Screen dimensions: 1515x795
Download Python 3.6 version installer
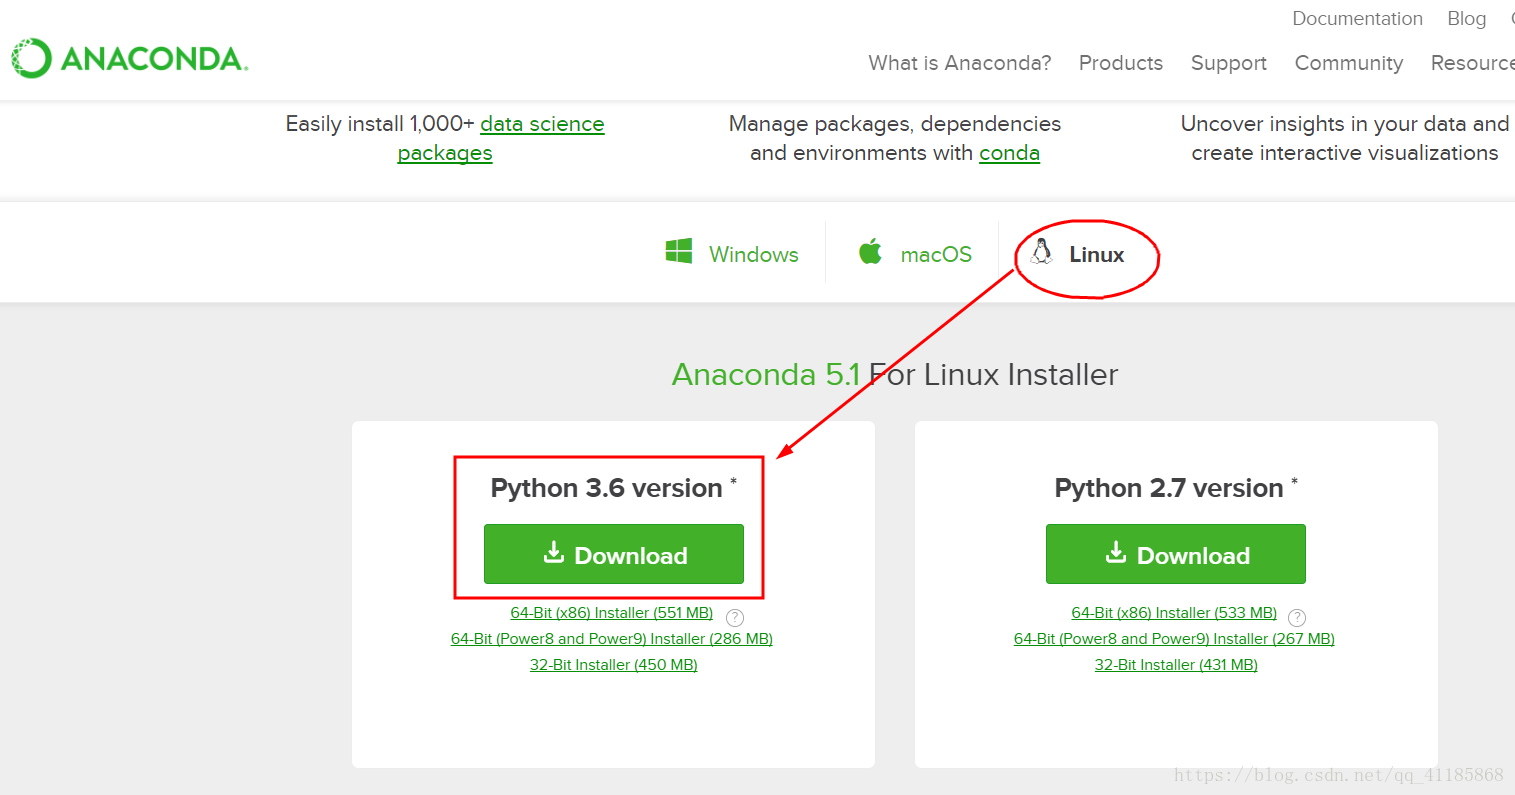click(x=614, y=554)
